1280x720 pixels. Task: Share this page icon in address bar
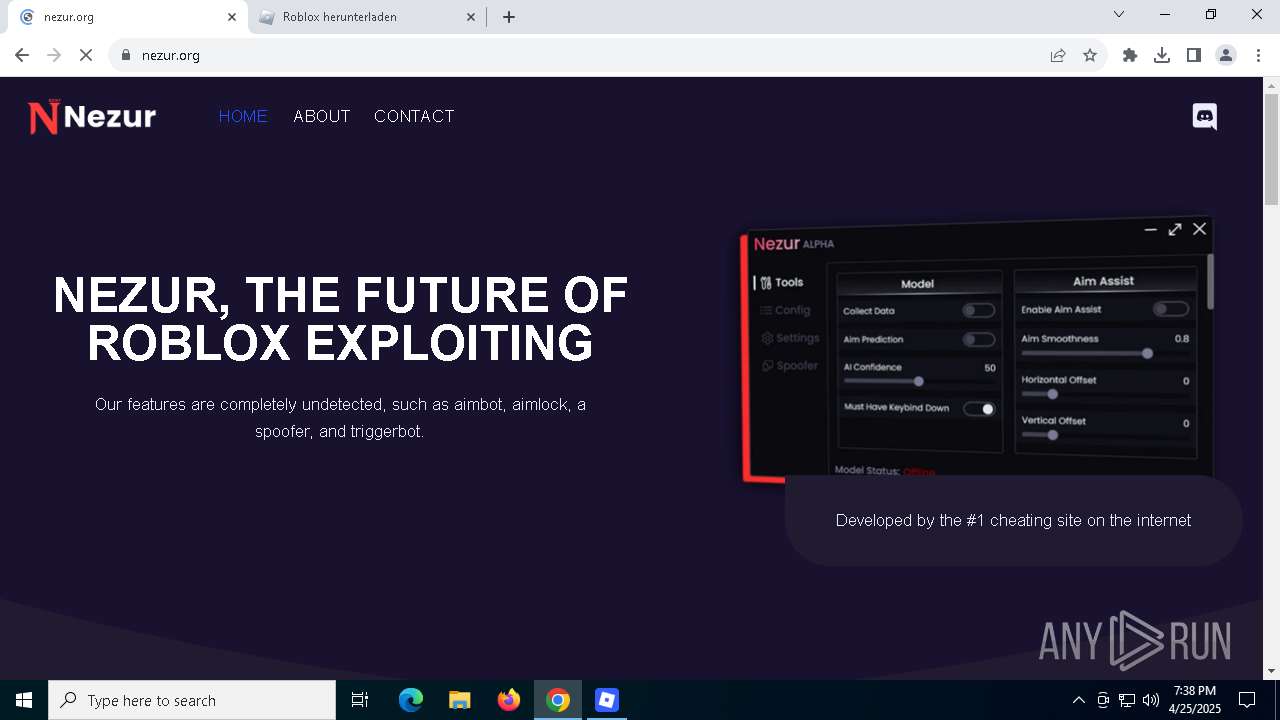coord(1058,55)
